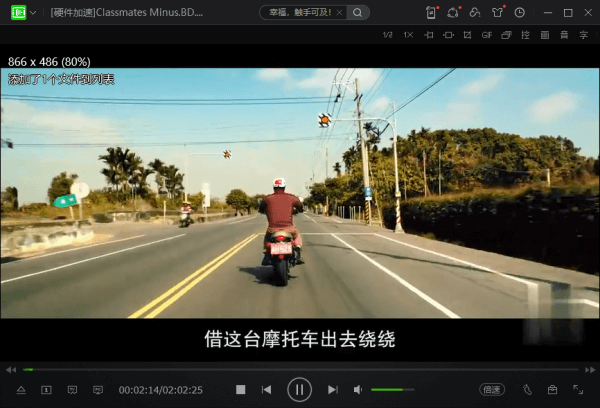The height and width of the screenshot is (408, 600).
Task: Enter fullscreen with the expand arrows
Action: click(578, 390)
